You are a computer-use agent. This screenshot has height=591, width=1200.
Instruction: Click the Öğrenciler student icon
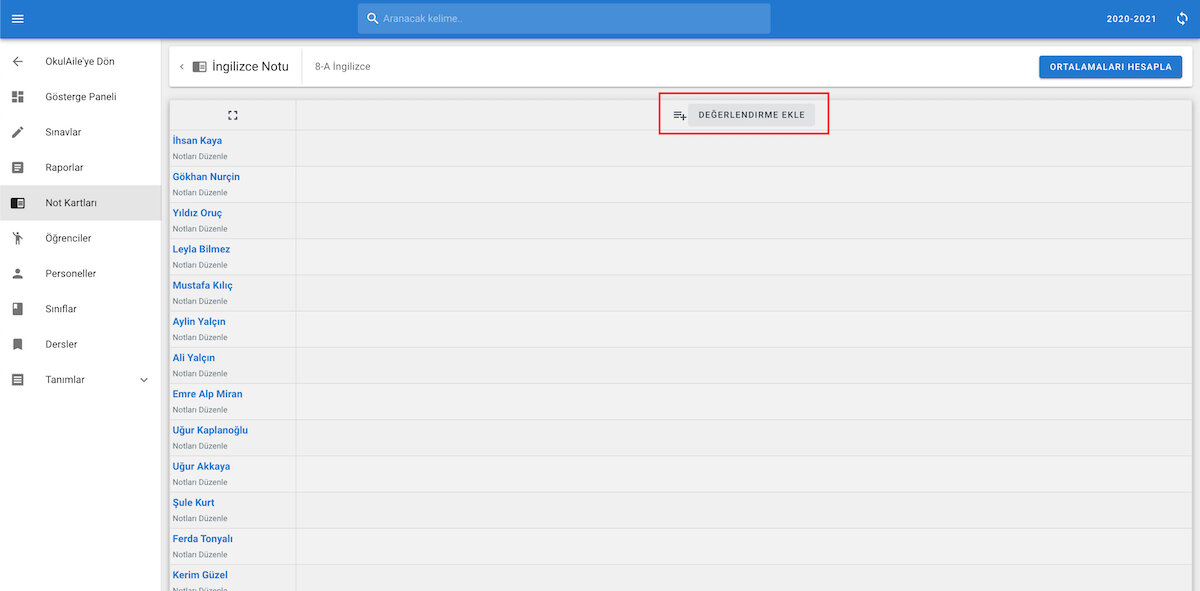pos(17,238)
